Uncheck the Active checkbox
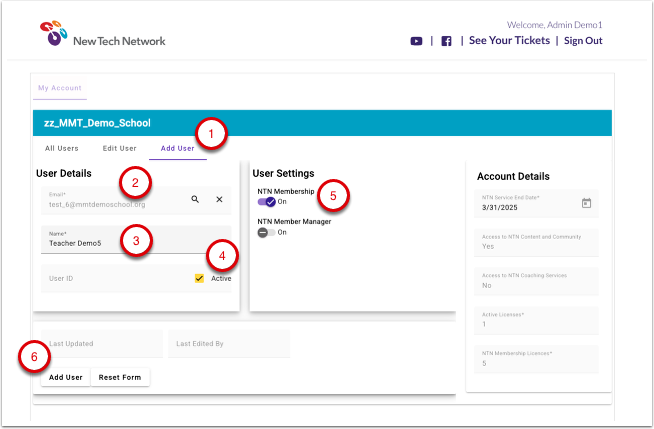 pos(200,278)
